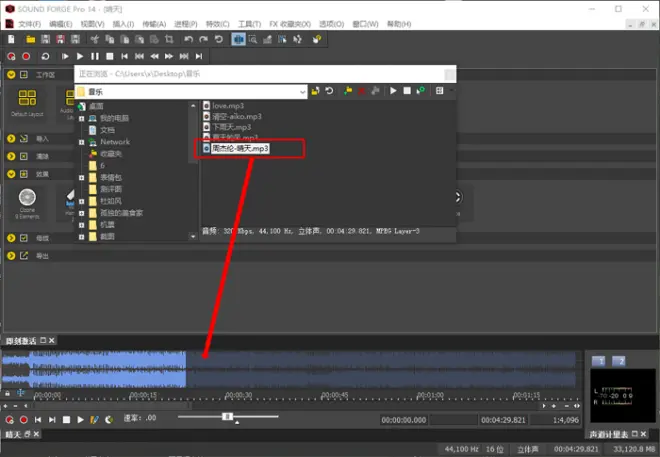
Task: Expand the 表情包 folder node
Action: (82, 178)
